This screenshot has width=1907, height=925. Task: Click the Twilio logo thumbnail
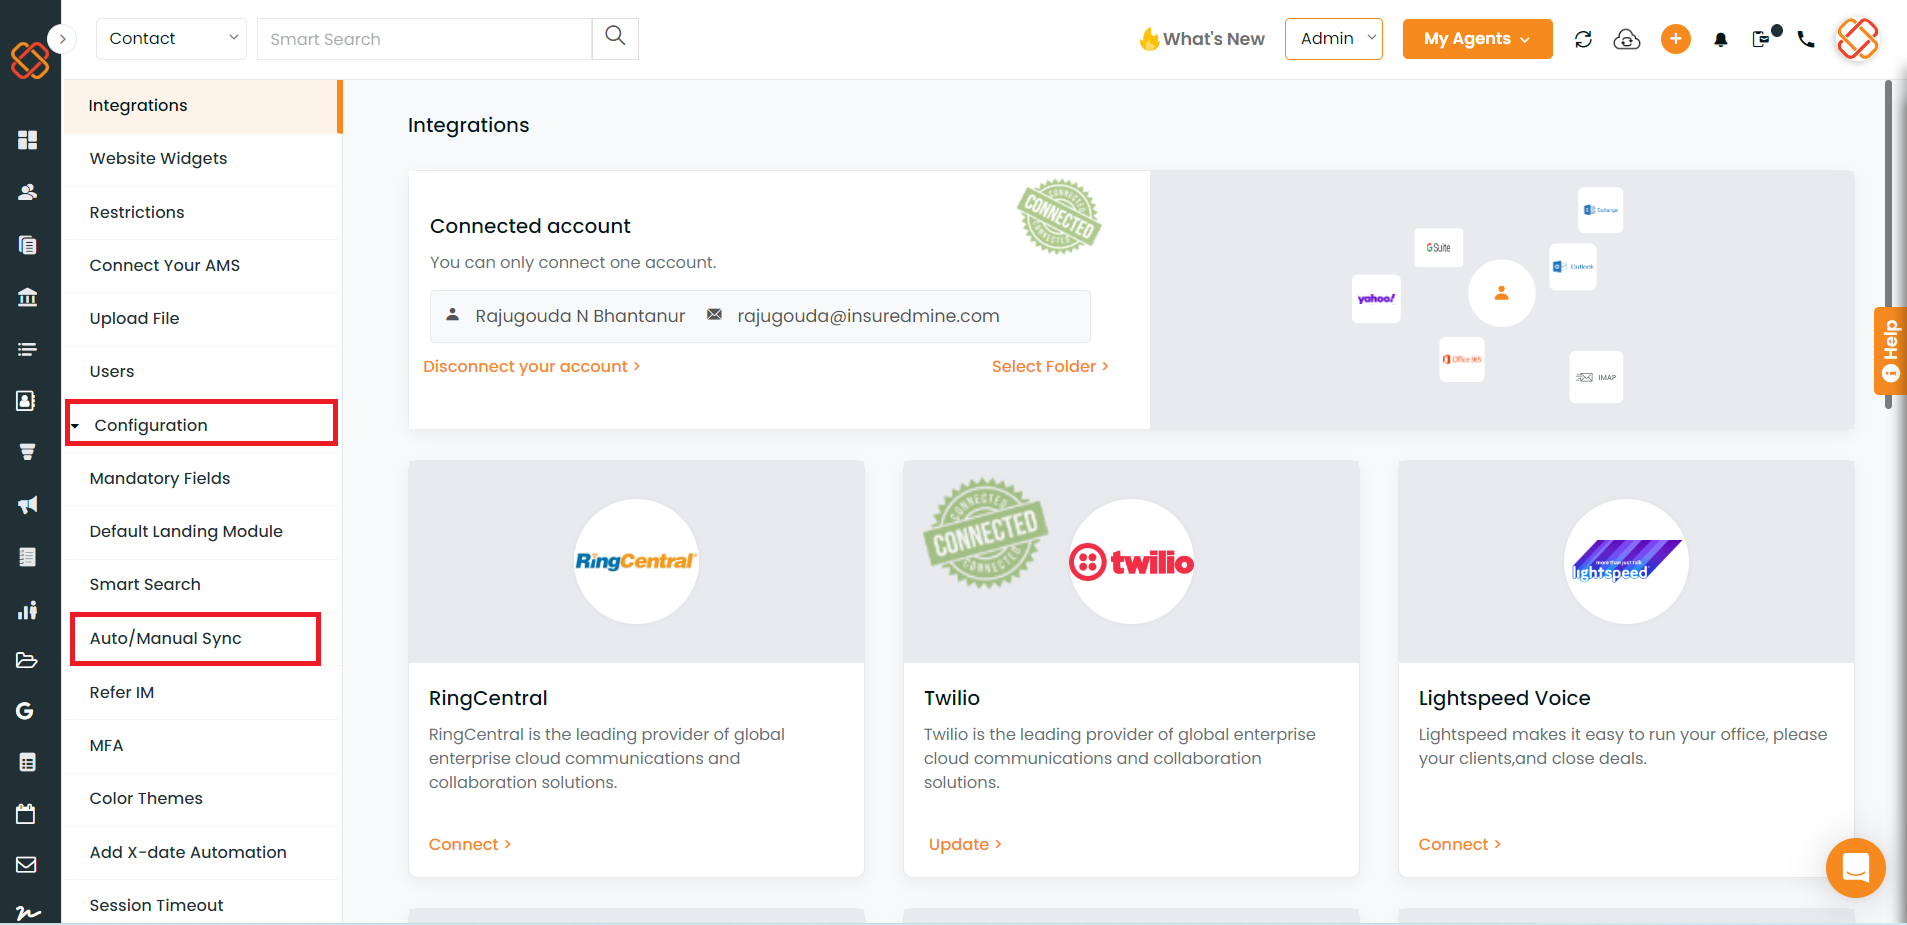pyautogui.click(x=1131, y=561)
